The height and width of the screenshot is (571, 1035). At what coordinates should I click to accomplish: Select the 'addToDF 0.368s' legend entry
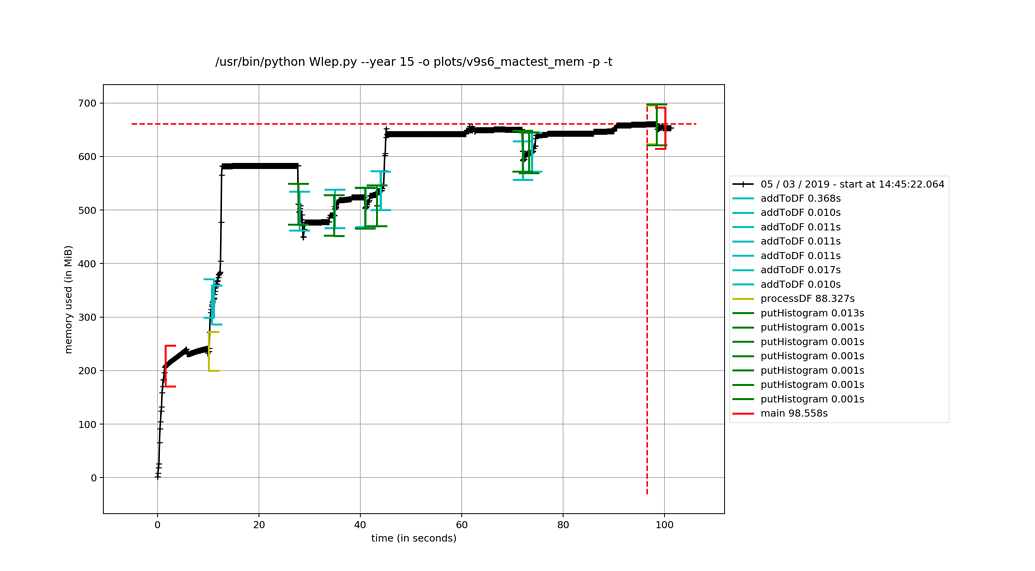click(800, 199)
